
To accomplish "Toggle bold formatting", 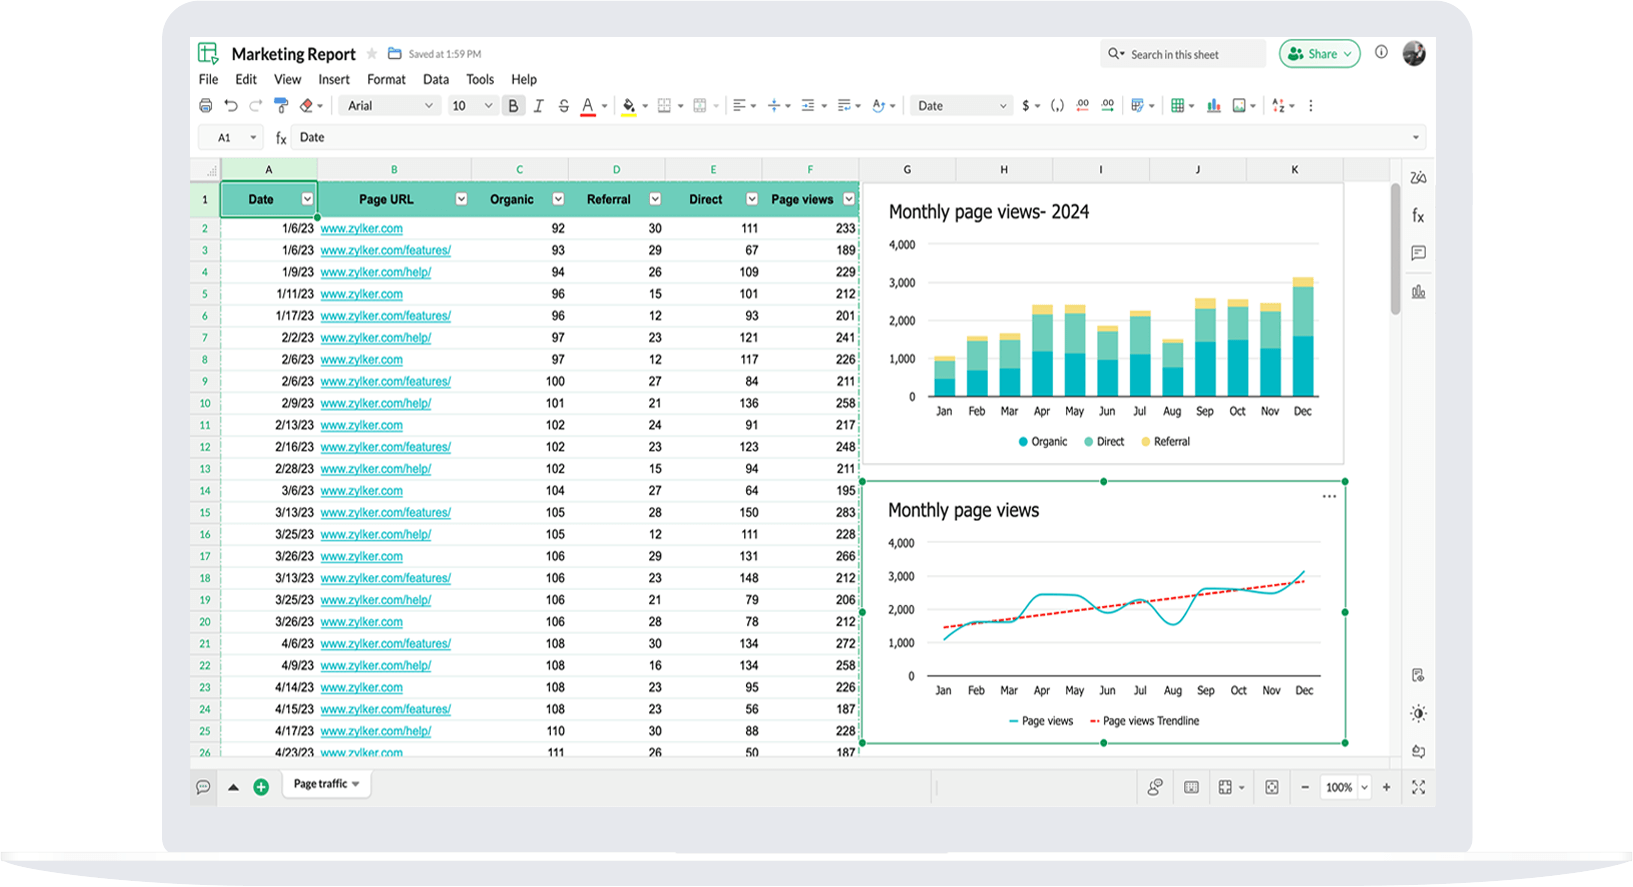I will pyautogui.click(x=513, y=106).
